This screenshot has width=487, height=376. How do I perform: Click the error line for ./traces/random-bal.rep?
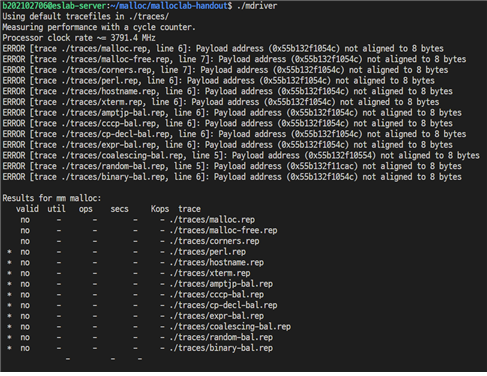click(232, 166)
